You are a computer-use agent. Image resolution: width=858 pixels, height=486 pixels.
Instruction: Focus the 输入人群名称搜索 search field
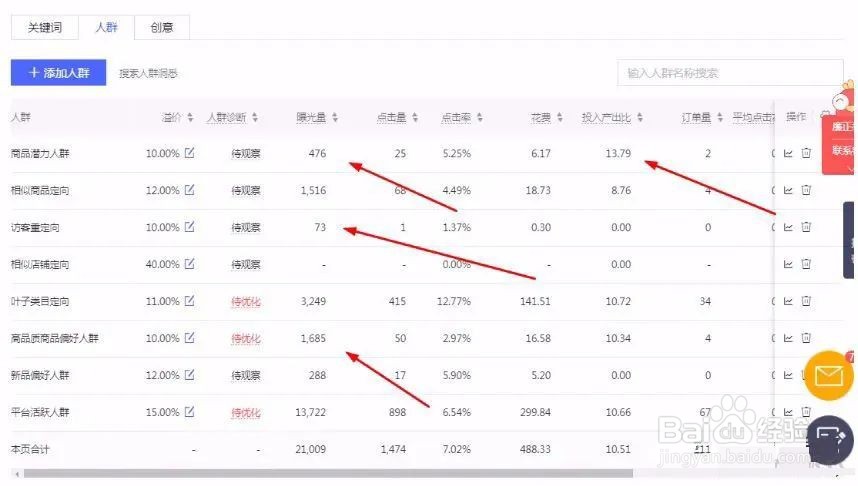point(730,73)
